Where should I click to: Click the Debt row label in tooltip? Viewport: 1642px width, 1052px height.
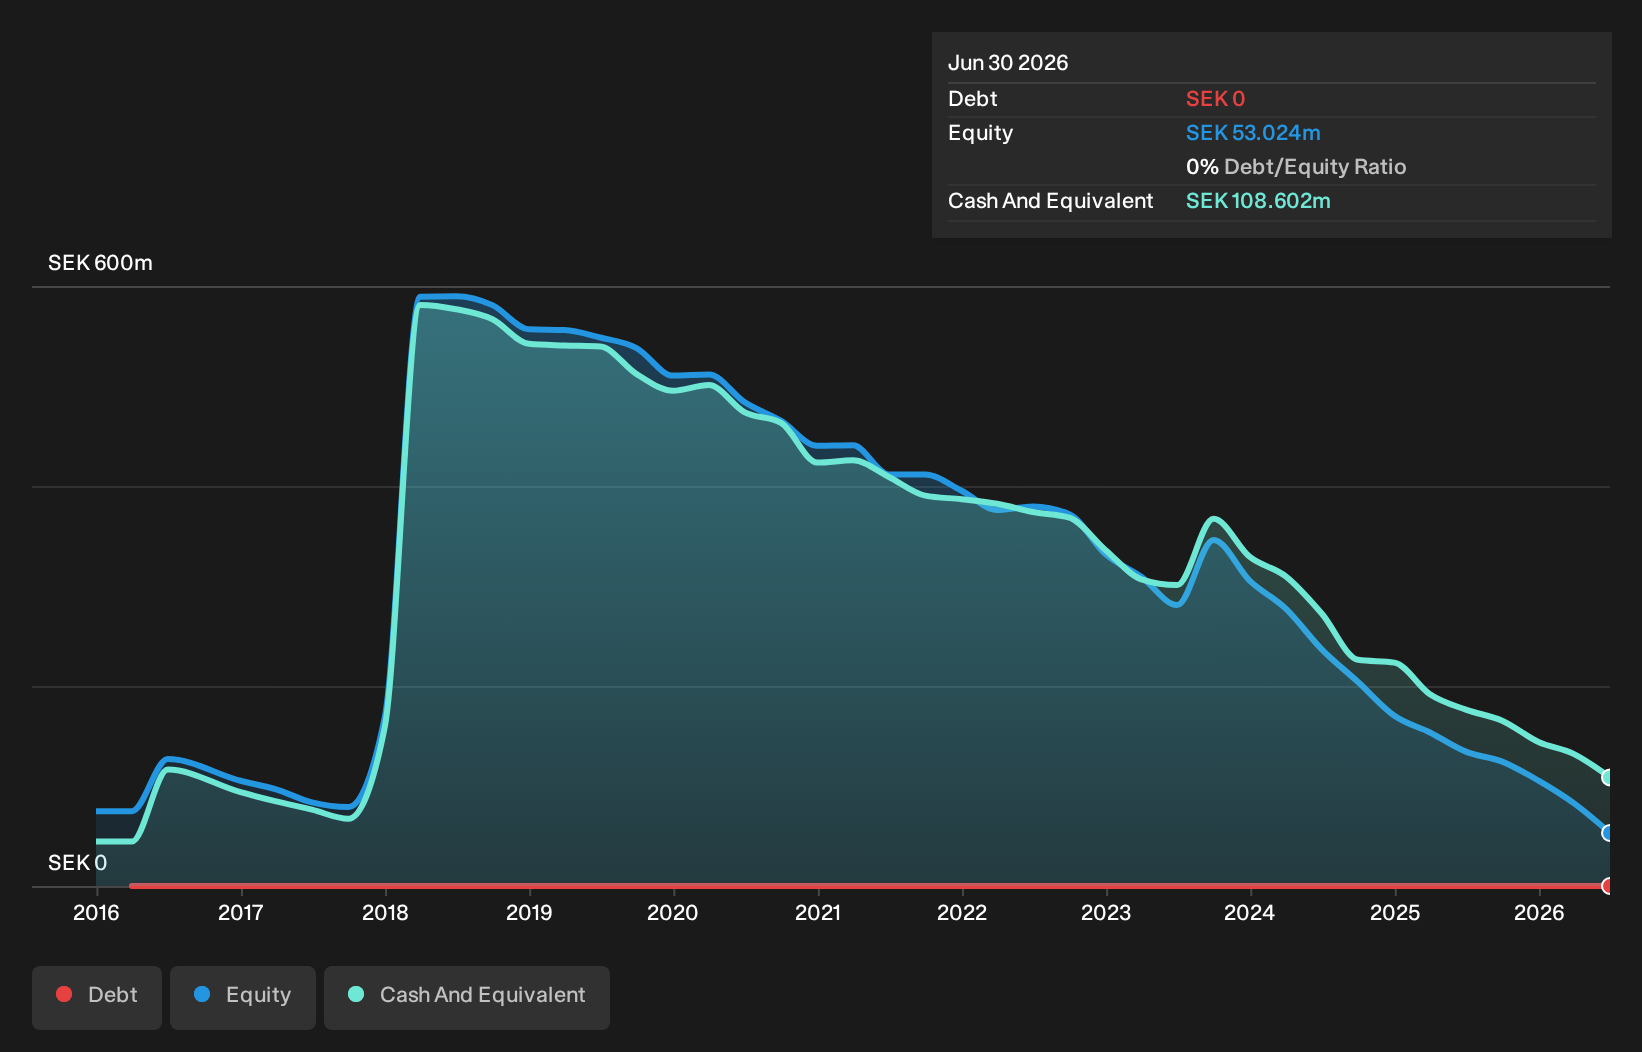tap(973, 99)
